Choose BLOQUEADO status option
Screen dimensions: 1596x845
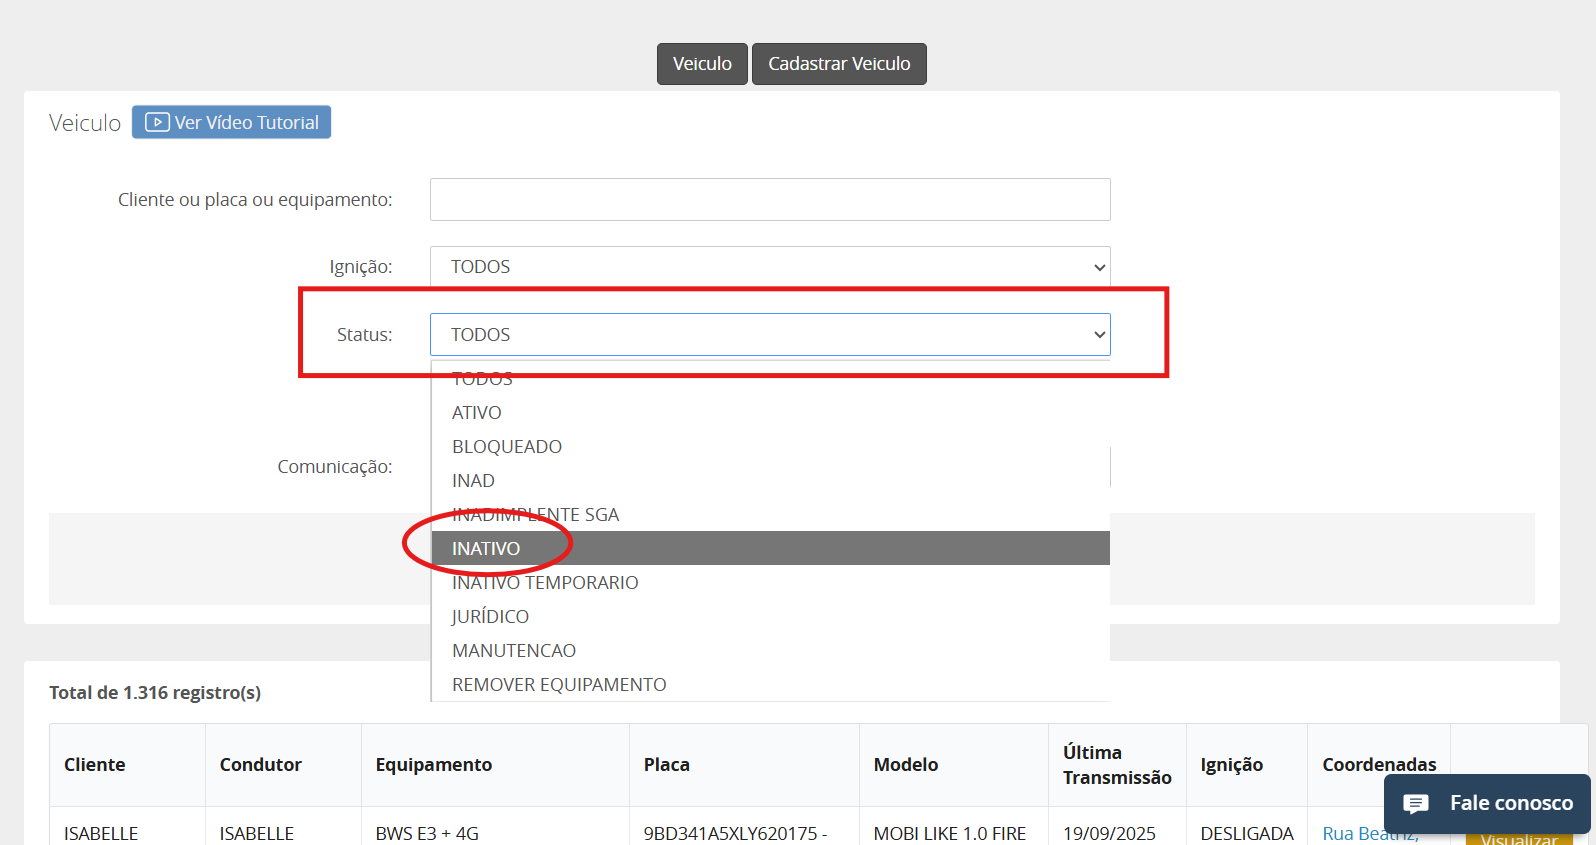click(x=507, y=447)
